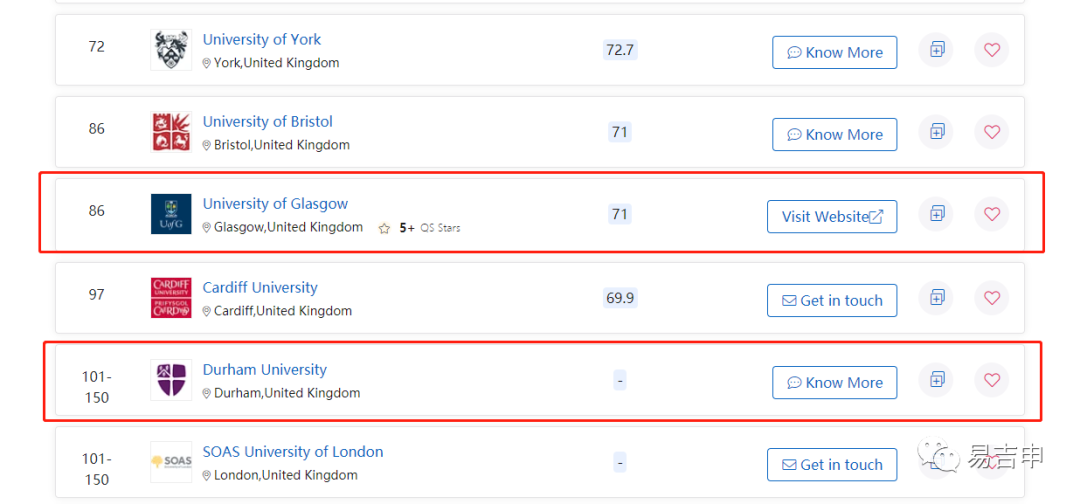Click Know More for University of York
This screenshot has width=1080, height=504.
(x=835, y=52)
